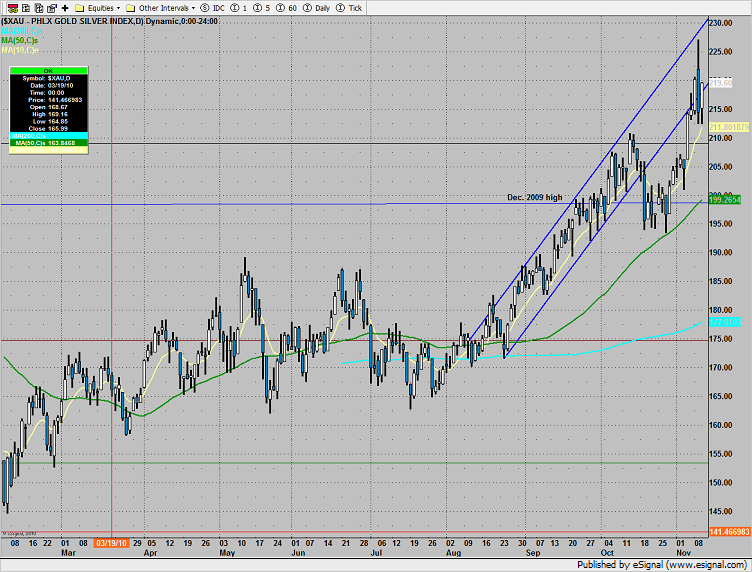
Task: Click the yellow folder icon beside Equities
Action: pos(80,8)
